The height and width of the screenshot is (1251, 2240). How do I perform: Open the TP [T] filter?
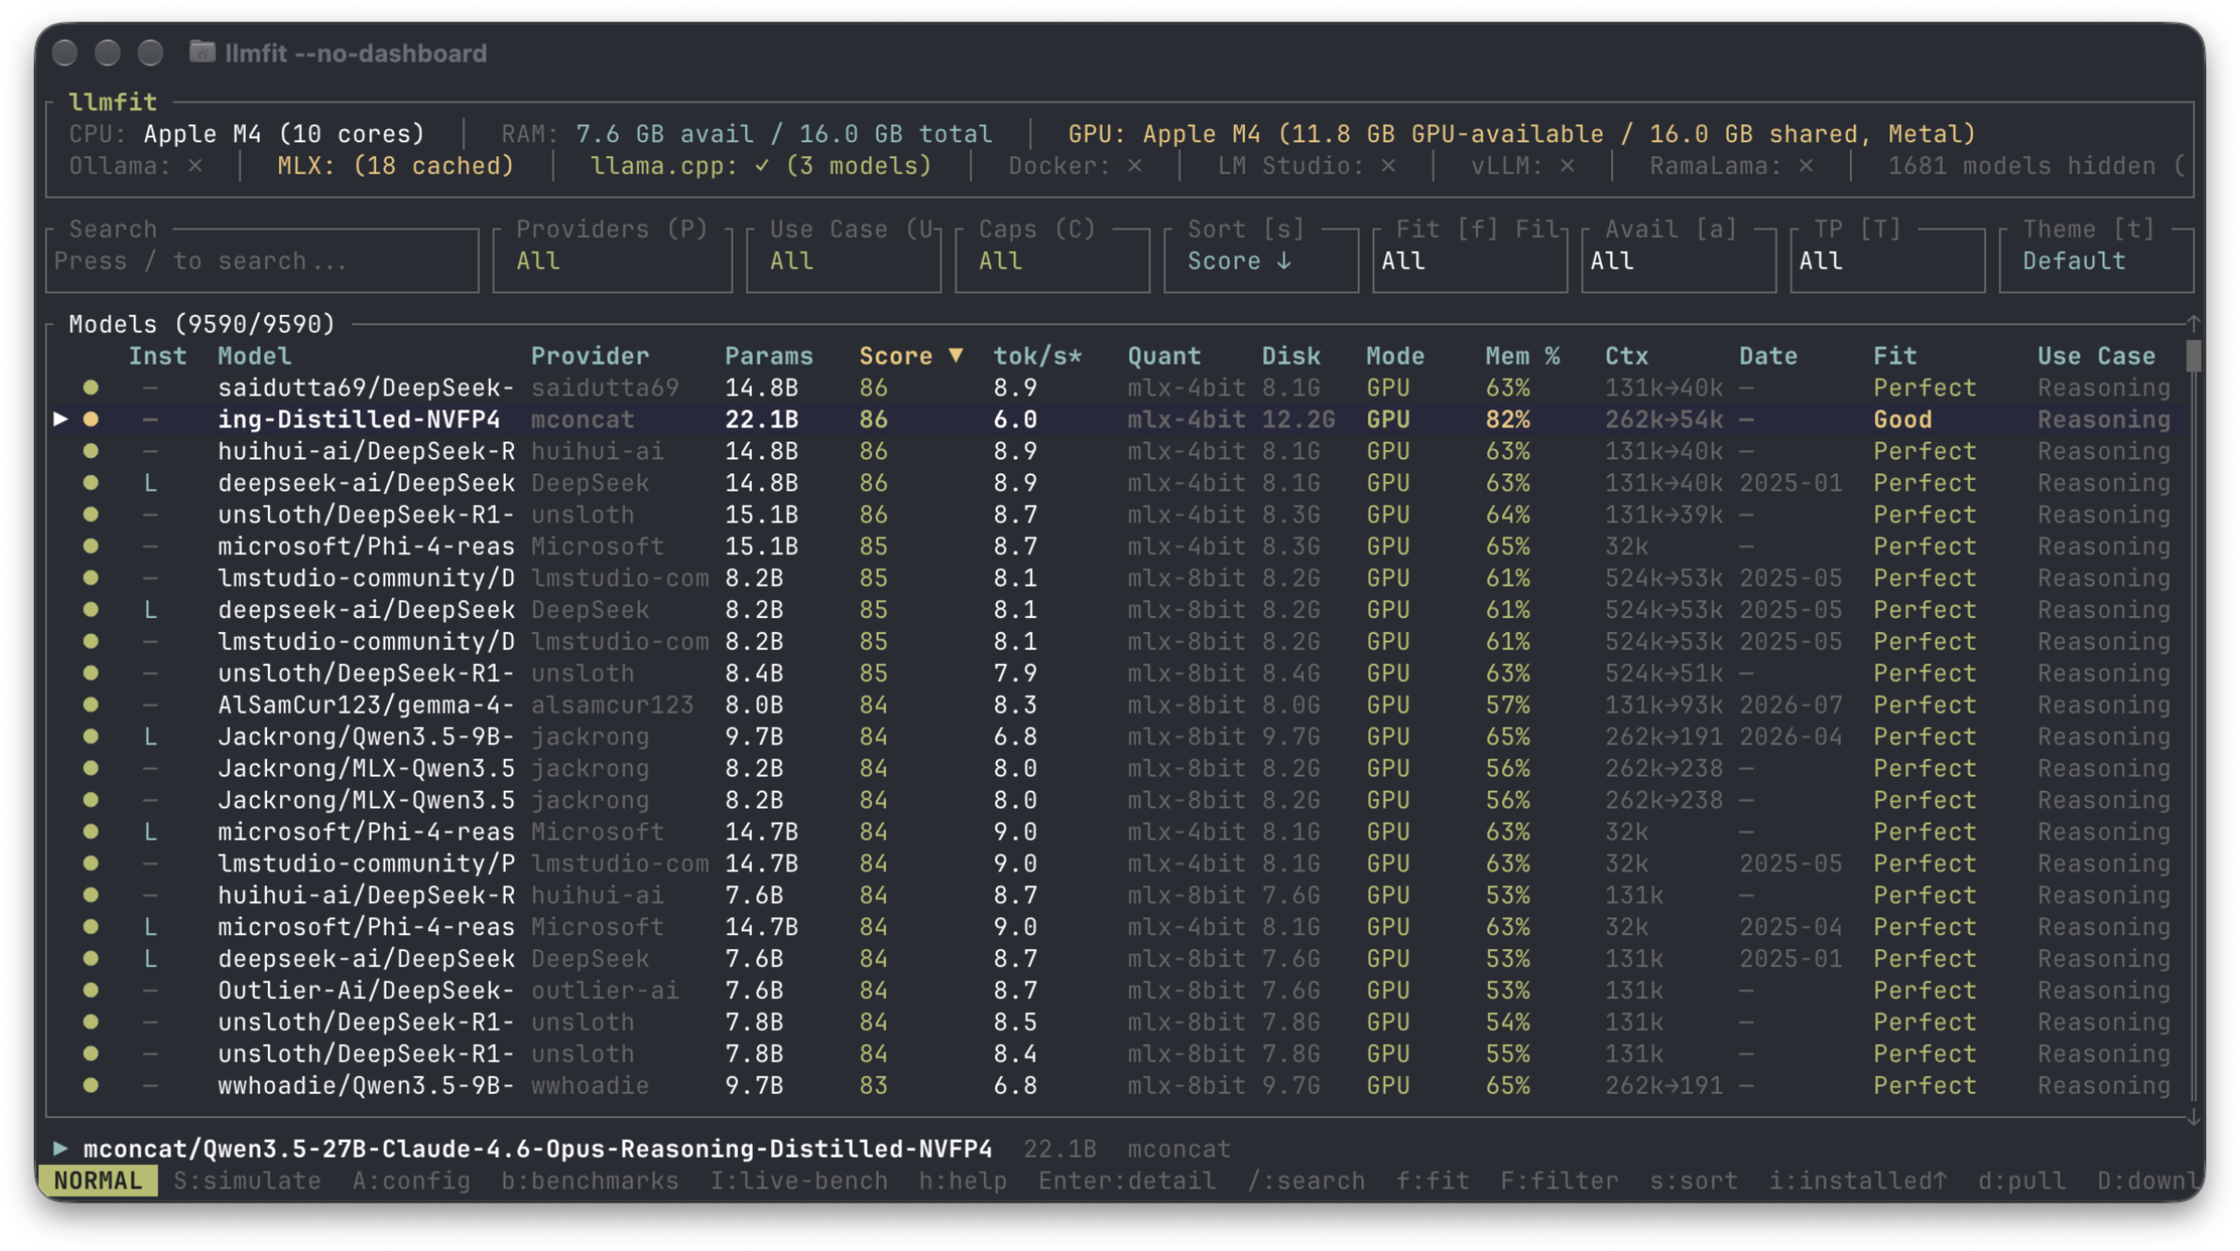(1888, 260)
